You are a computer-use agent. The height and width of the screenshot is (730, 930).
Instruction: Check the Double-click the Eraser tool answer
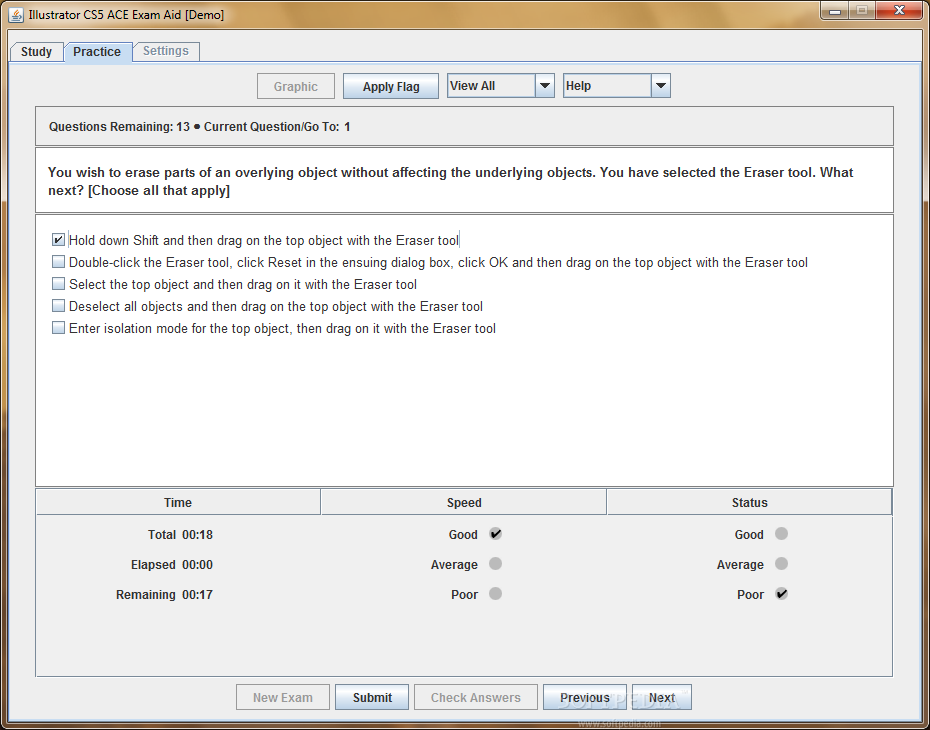pos(58,262)
